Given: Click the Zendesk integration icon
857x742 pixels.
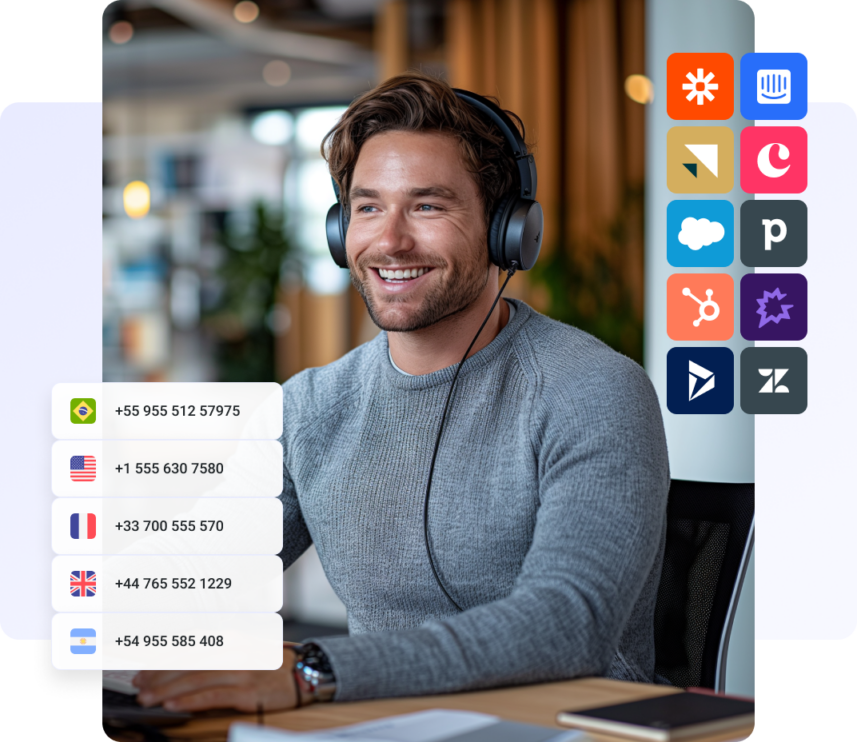Looking at the screenshot, I should tap(773, 381).
